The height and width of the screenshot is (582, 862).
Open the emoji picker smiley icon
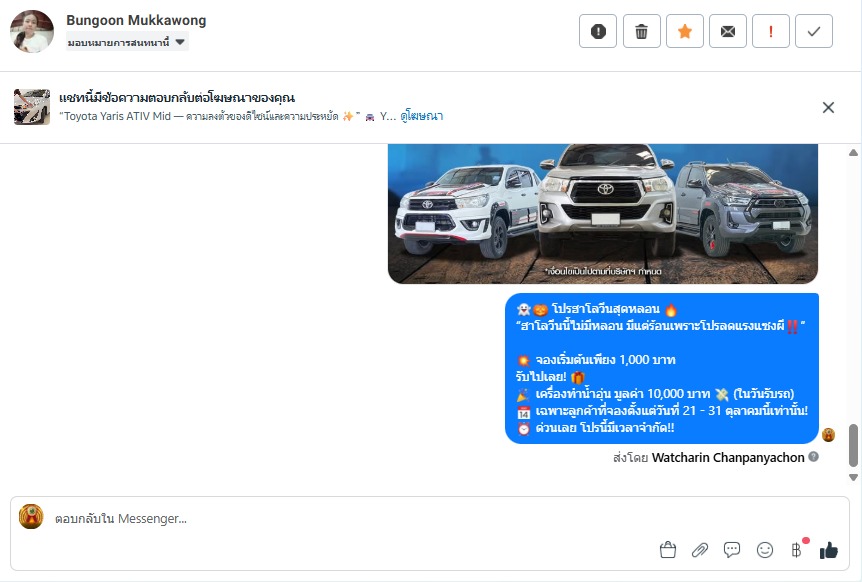pyautogui.click(x=765, y=550)
